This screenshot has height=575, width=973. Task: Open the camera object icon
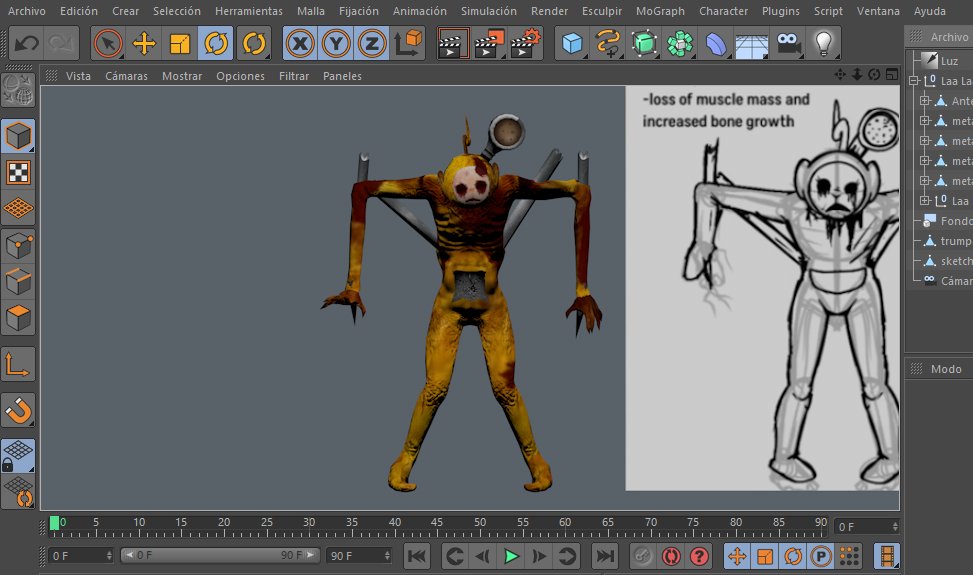(788, 43)
